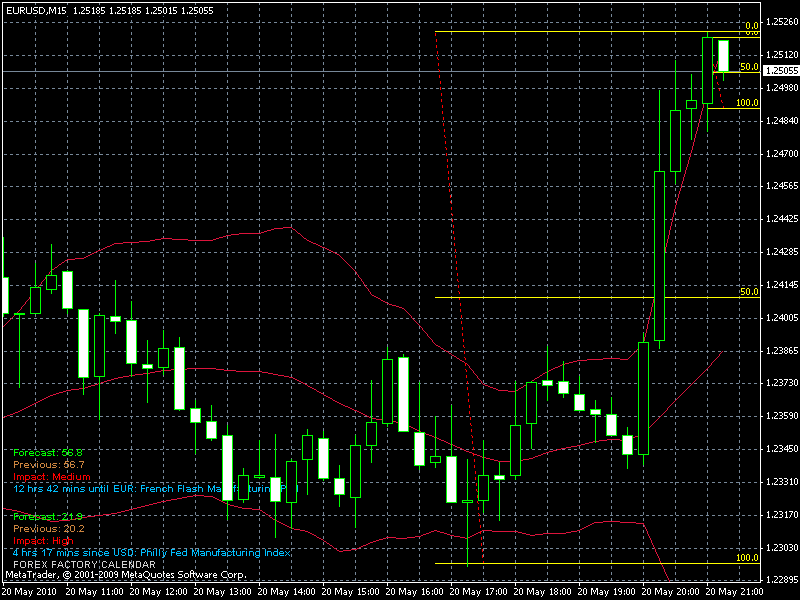Viewport: 800px width, 600px height.
Task: Click the 1.24145 price axis label
Action: [x=782, y=285]
